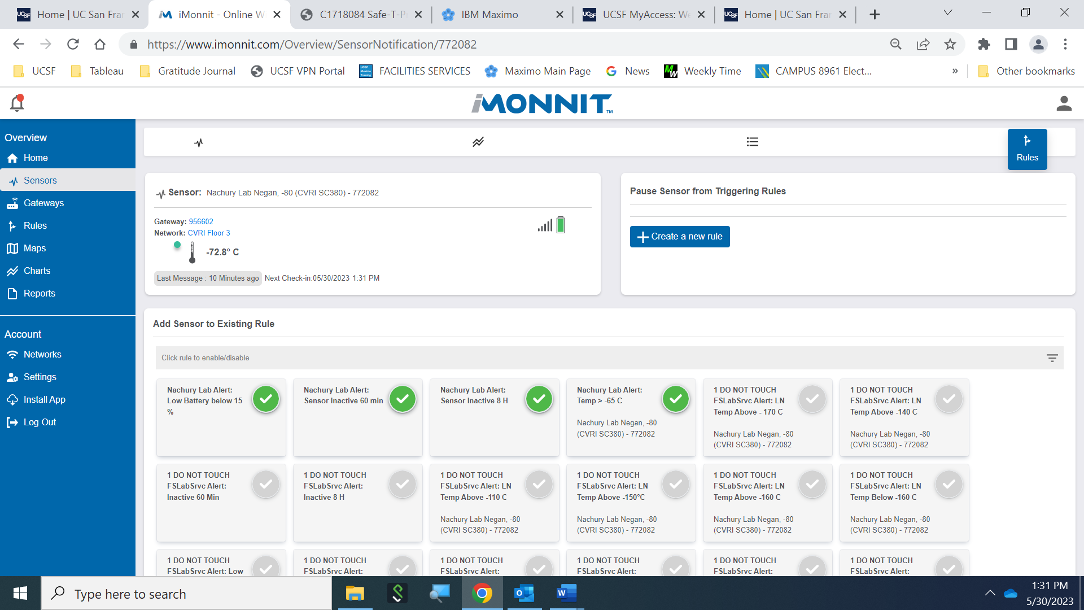
Task: Open the list view icon in toolbar
Action: [752, 142]
